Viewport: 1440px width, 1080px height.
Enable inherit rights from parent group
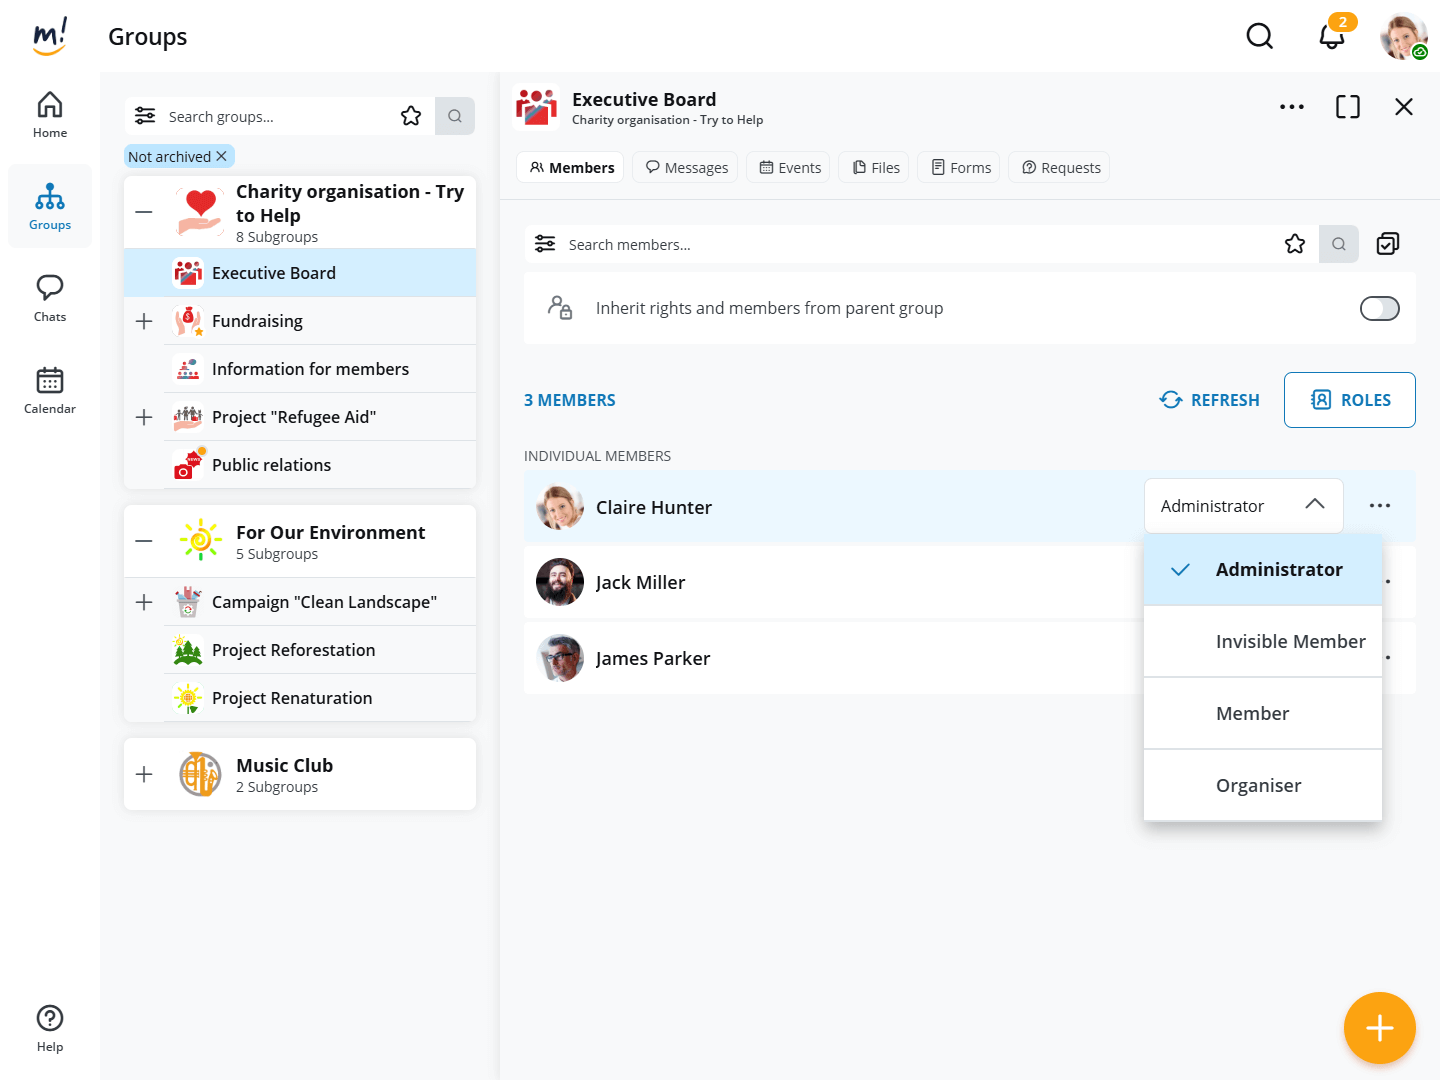[x=1379, y=309]
